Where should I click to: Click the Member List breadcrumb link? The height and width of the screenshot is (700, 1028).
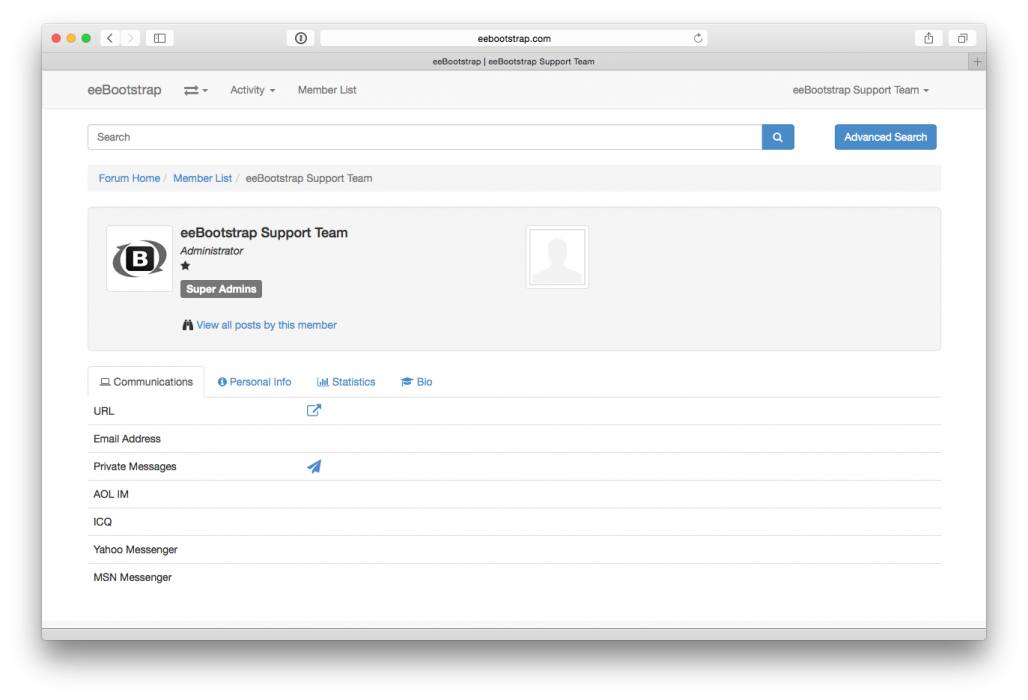203,178
